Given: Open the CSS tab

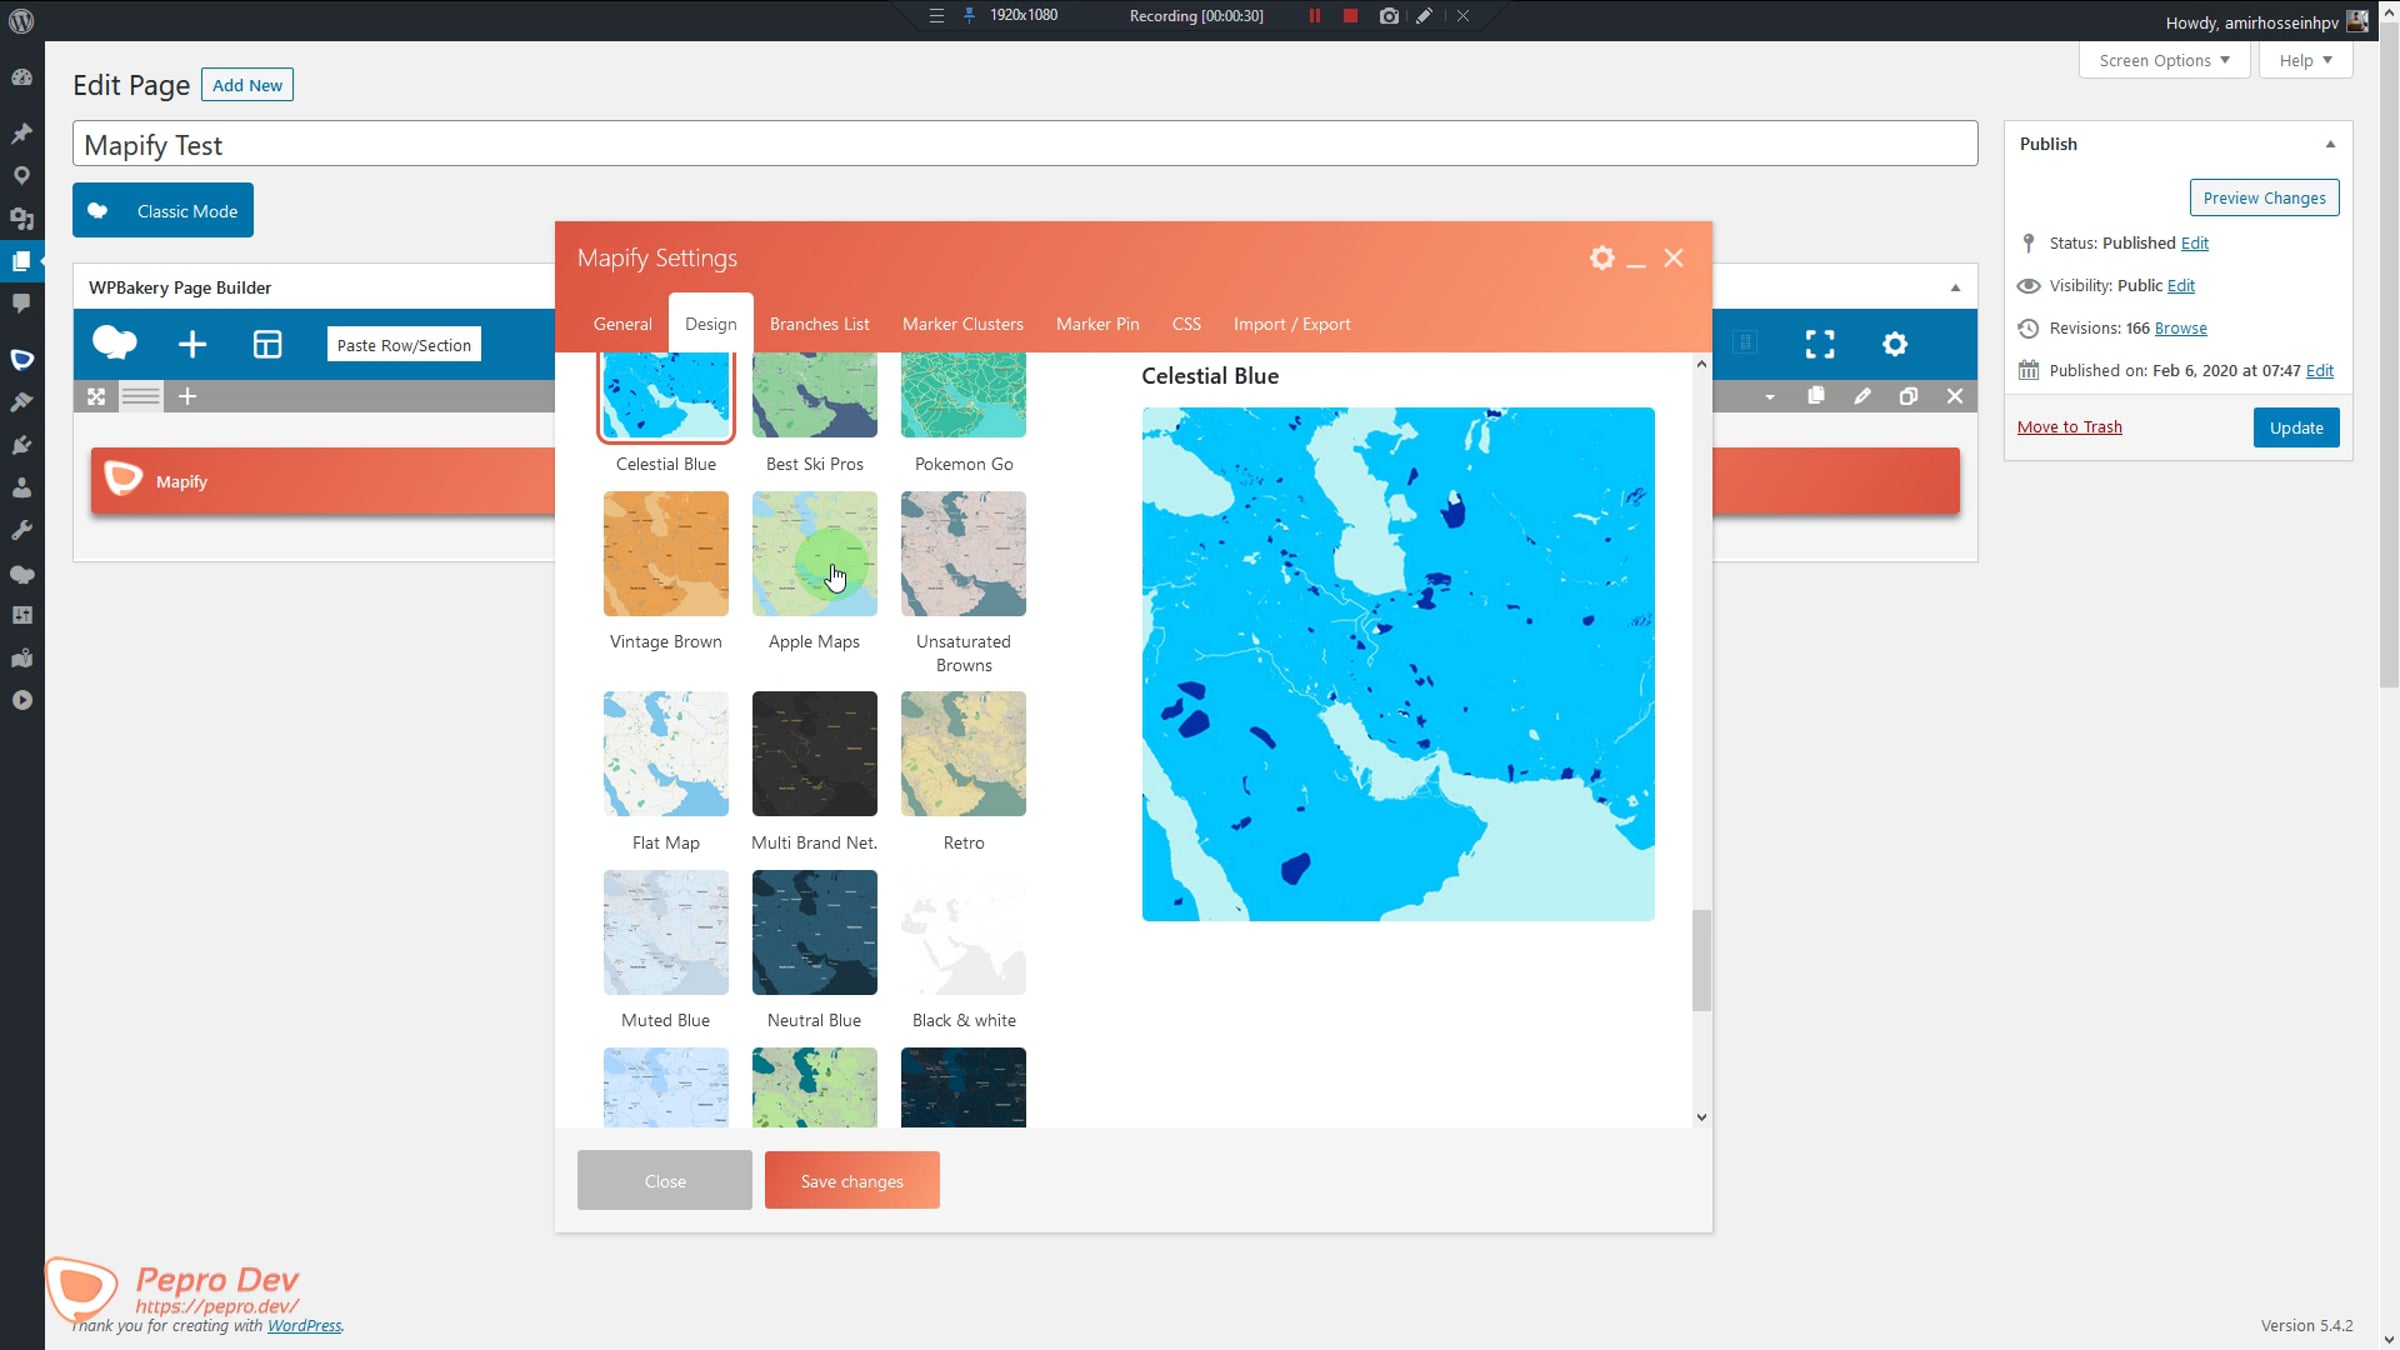Looking at the screenshot, I should [x=1186, y=324].
